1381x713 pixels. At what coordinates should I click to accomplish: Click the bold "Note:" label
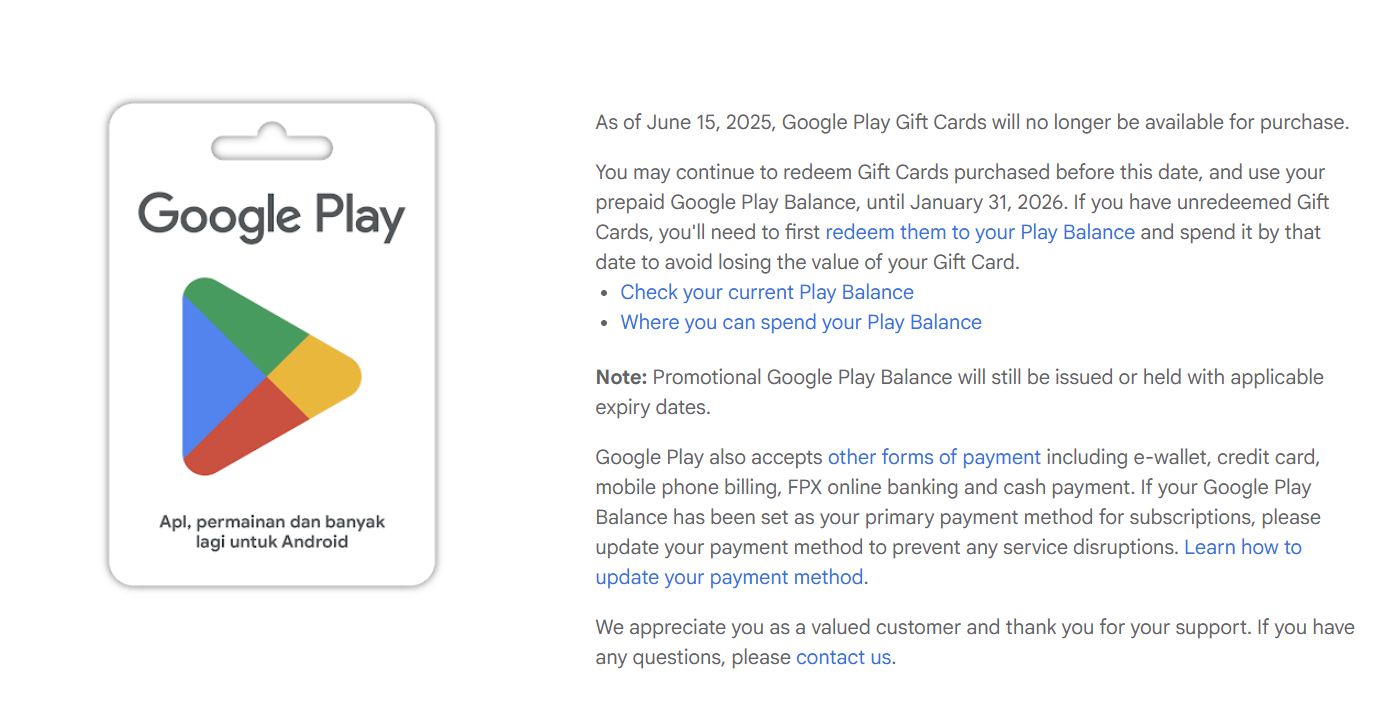621,377
